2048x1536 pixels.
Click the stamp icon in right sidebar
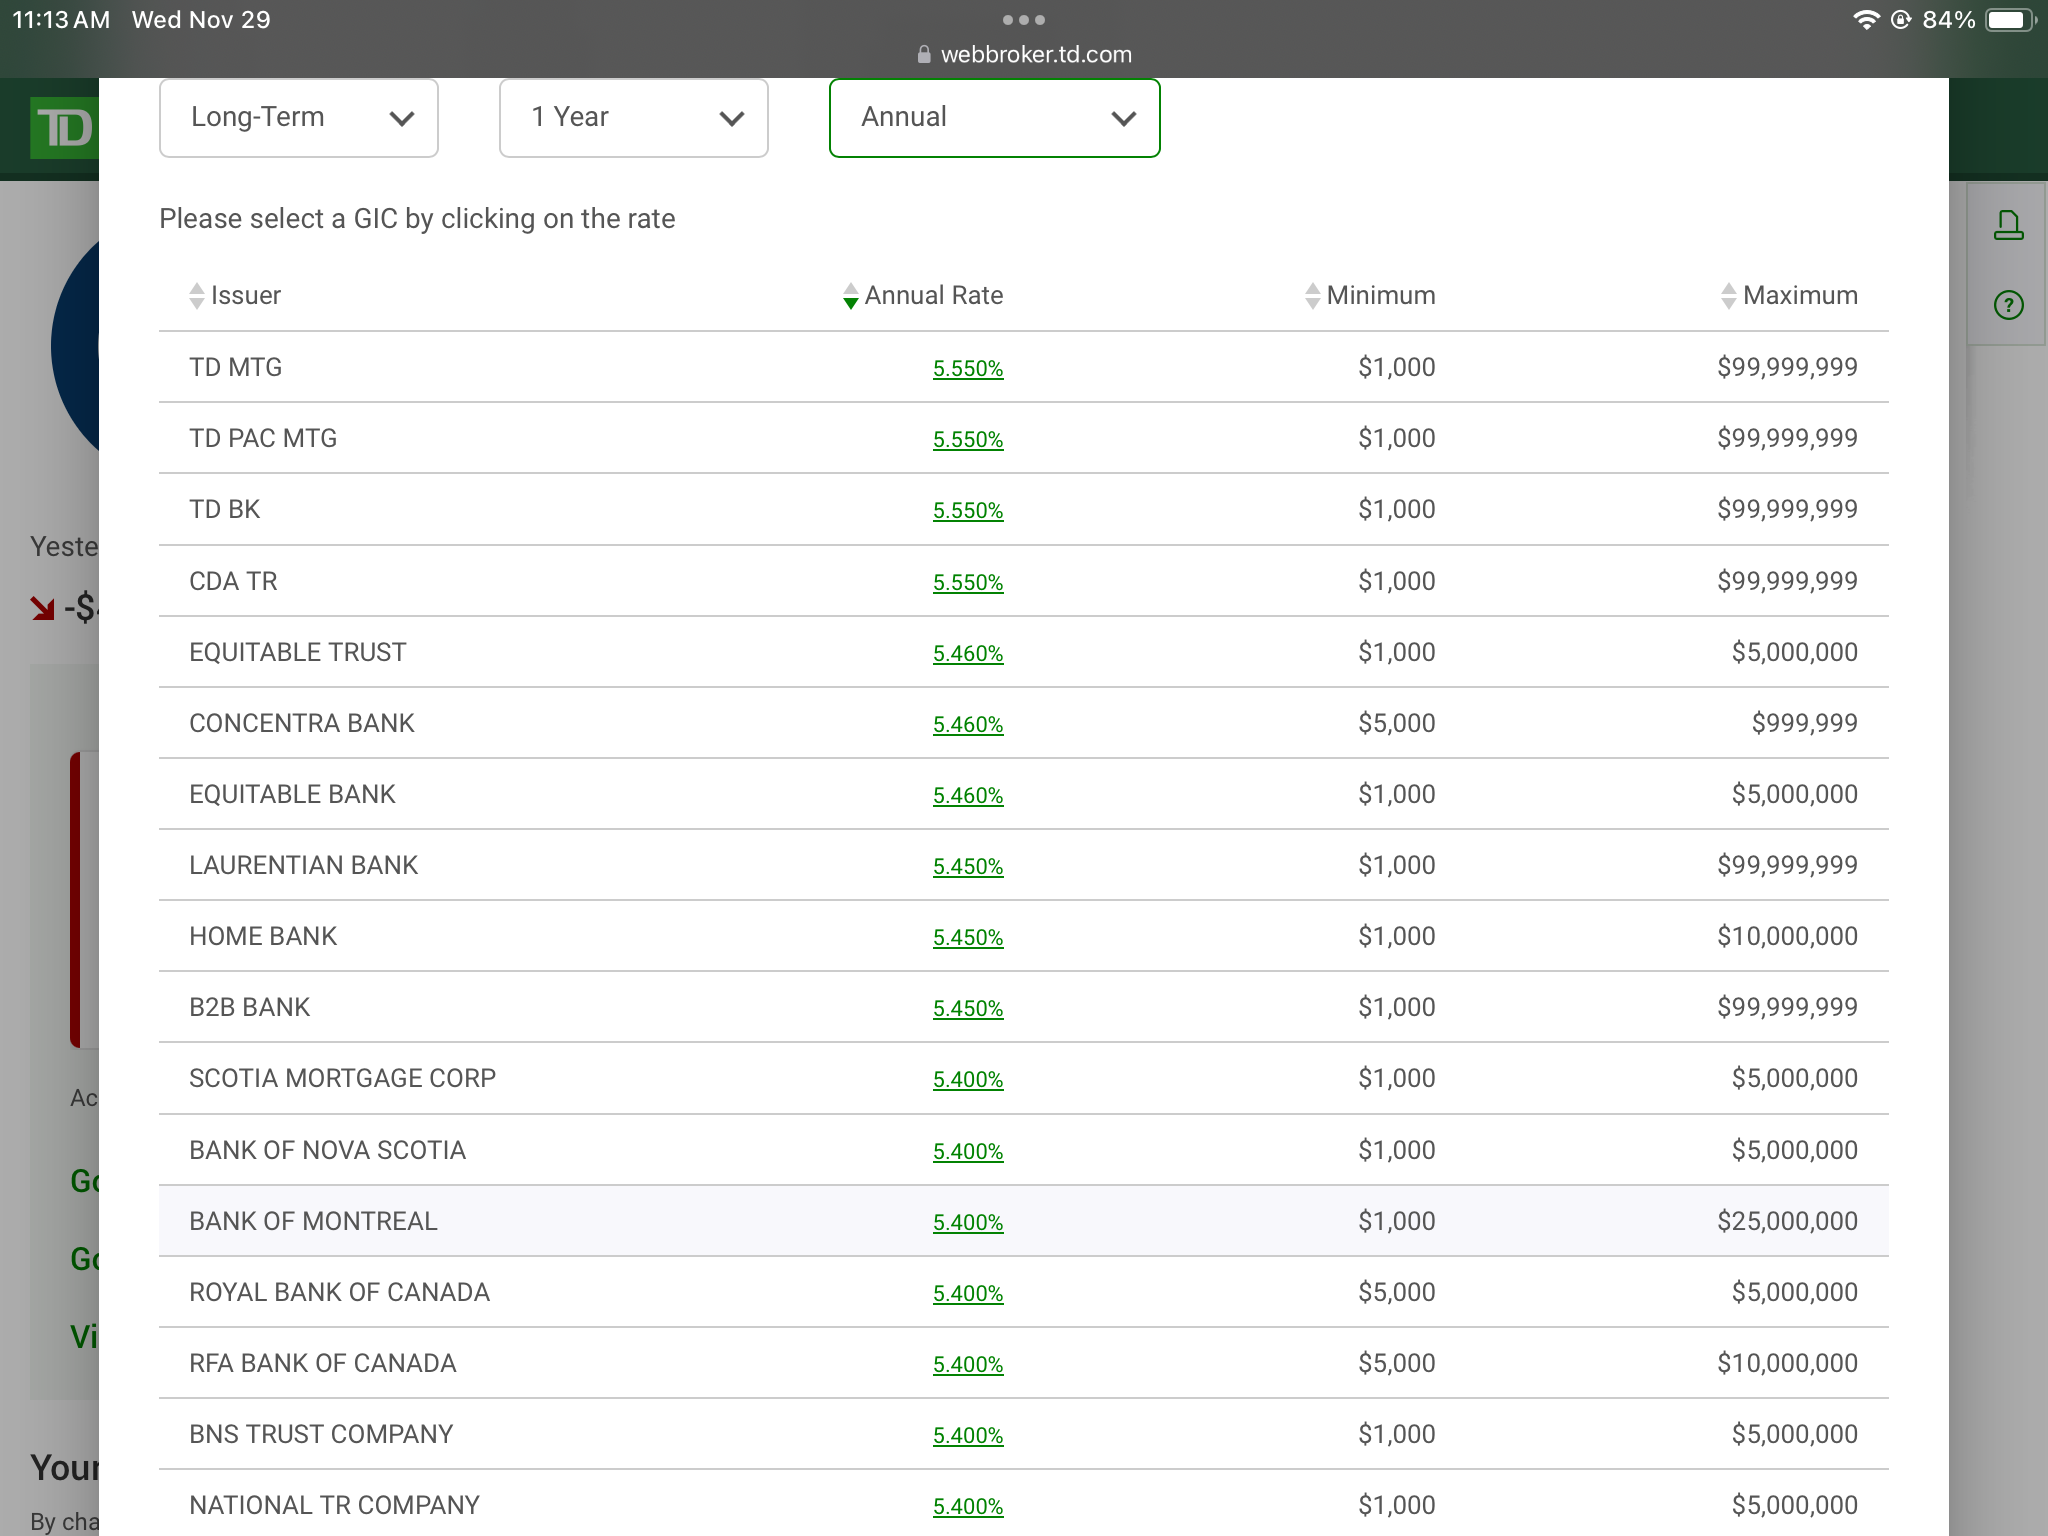click(2008, 225)
